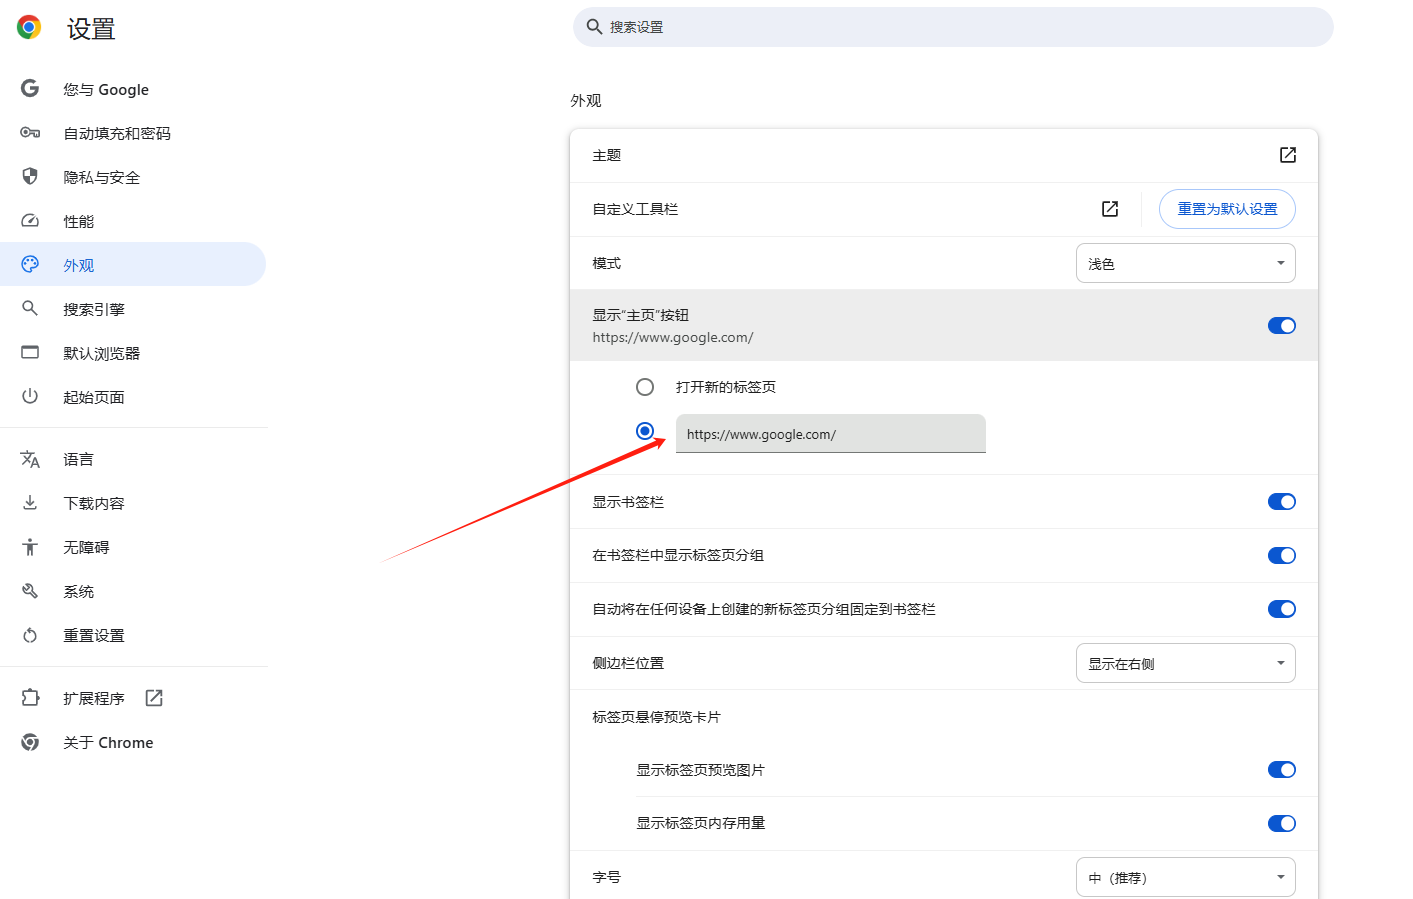
Task: Click the puzzle piece extensions icon
Action: pyautogui.click(x=30, y=697)
